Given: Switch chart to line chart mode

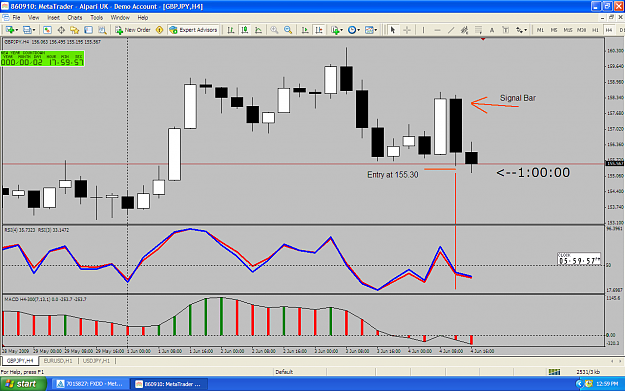Looking at the screenshot, I should click(x=258, y=30).
